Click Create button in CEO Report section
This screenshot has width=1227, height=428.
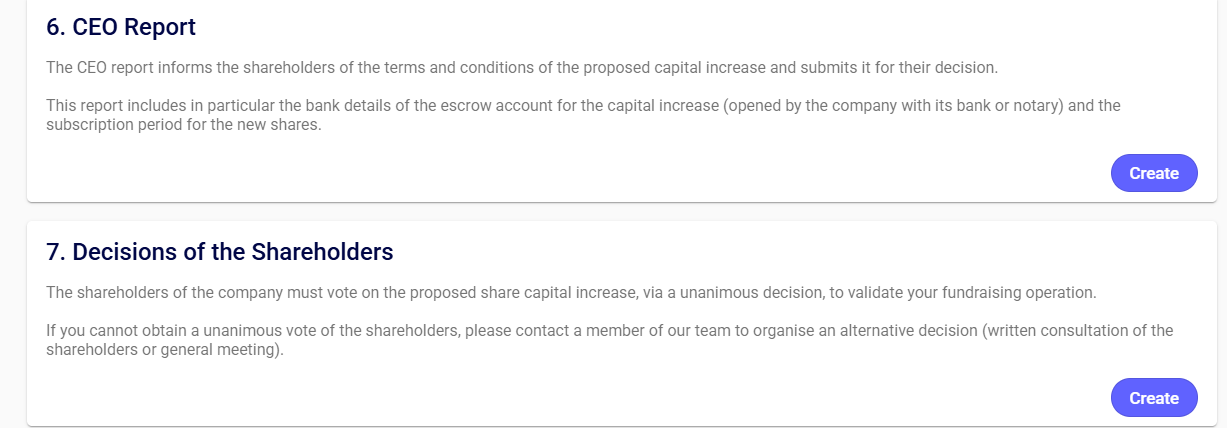(1153, 173)
